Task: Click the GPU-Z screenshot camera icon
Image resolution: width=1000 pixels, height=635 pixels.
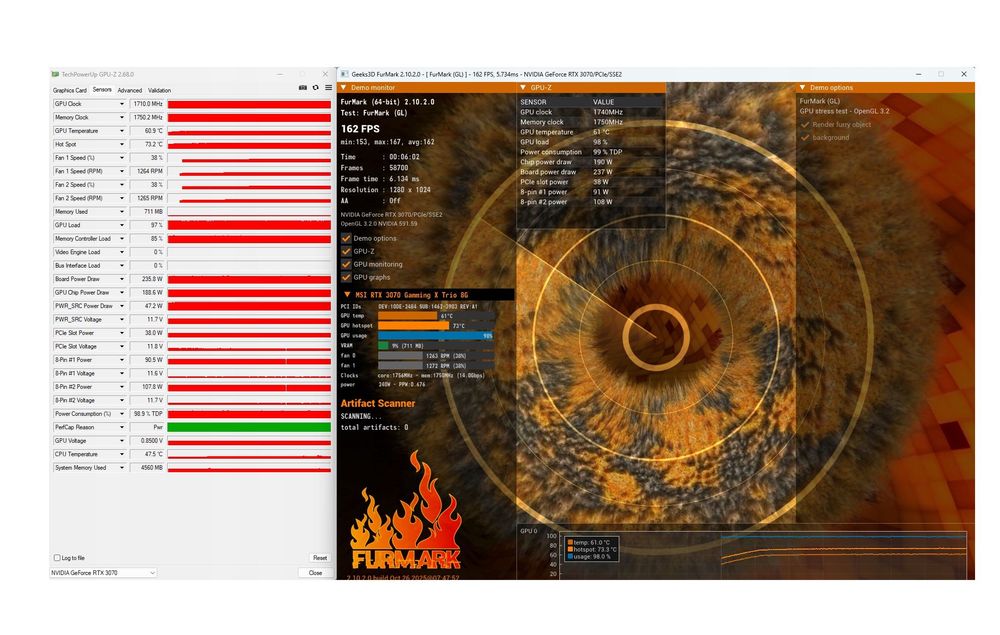Action: point(303,88)
